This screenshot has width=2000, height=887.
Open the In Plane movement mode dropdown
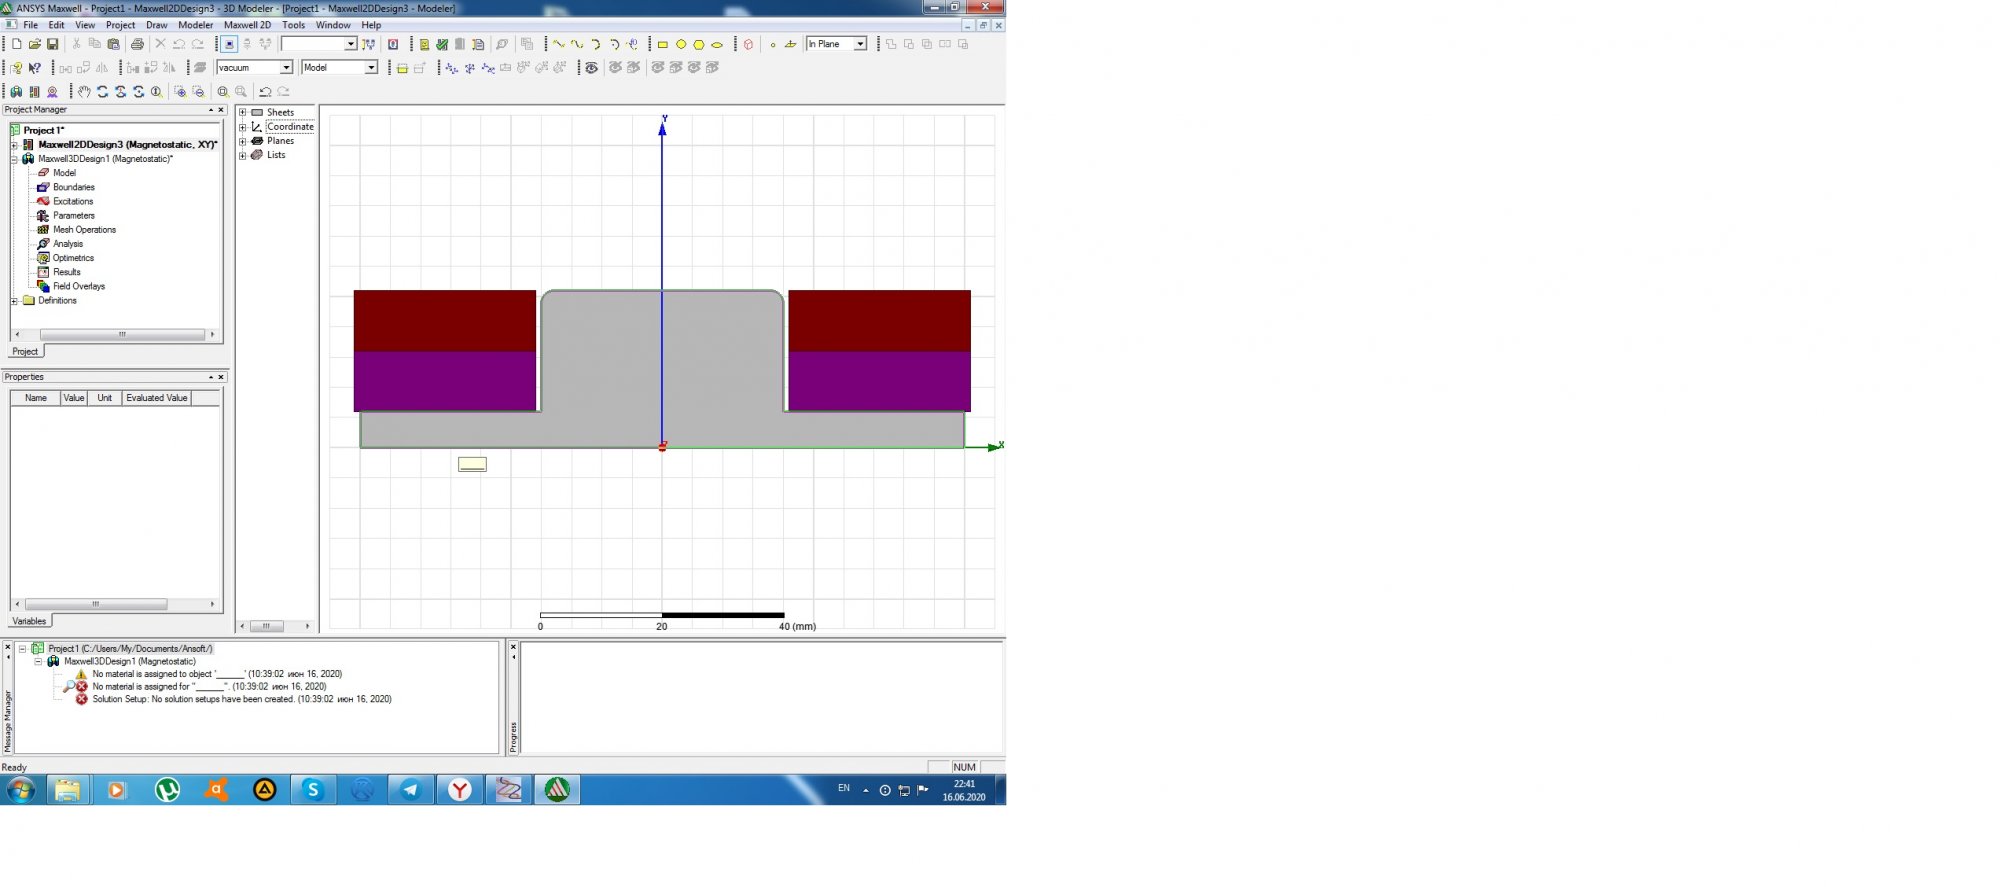[860, 44]
